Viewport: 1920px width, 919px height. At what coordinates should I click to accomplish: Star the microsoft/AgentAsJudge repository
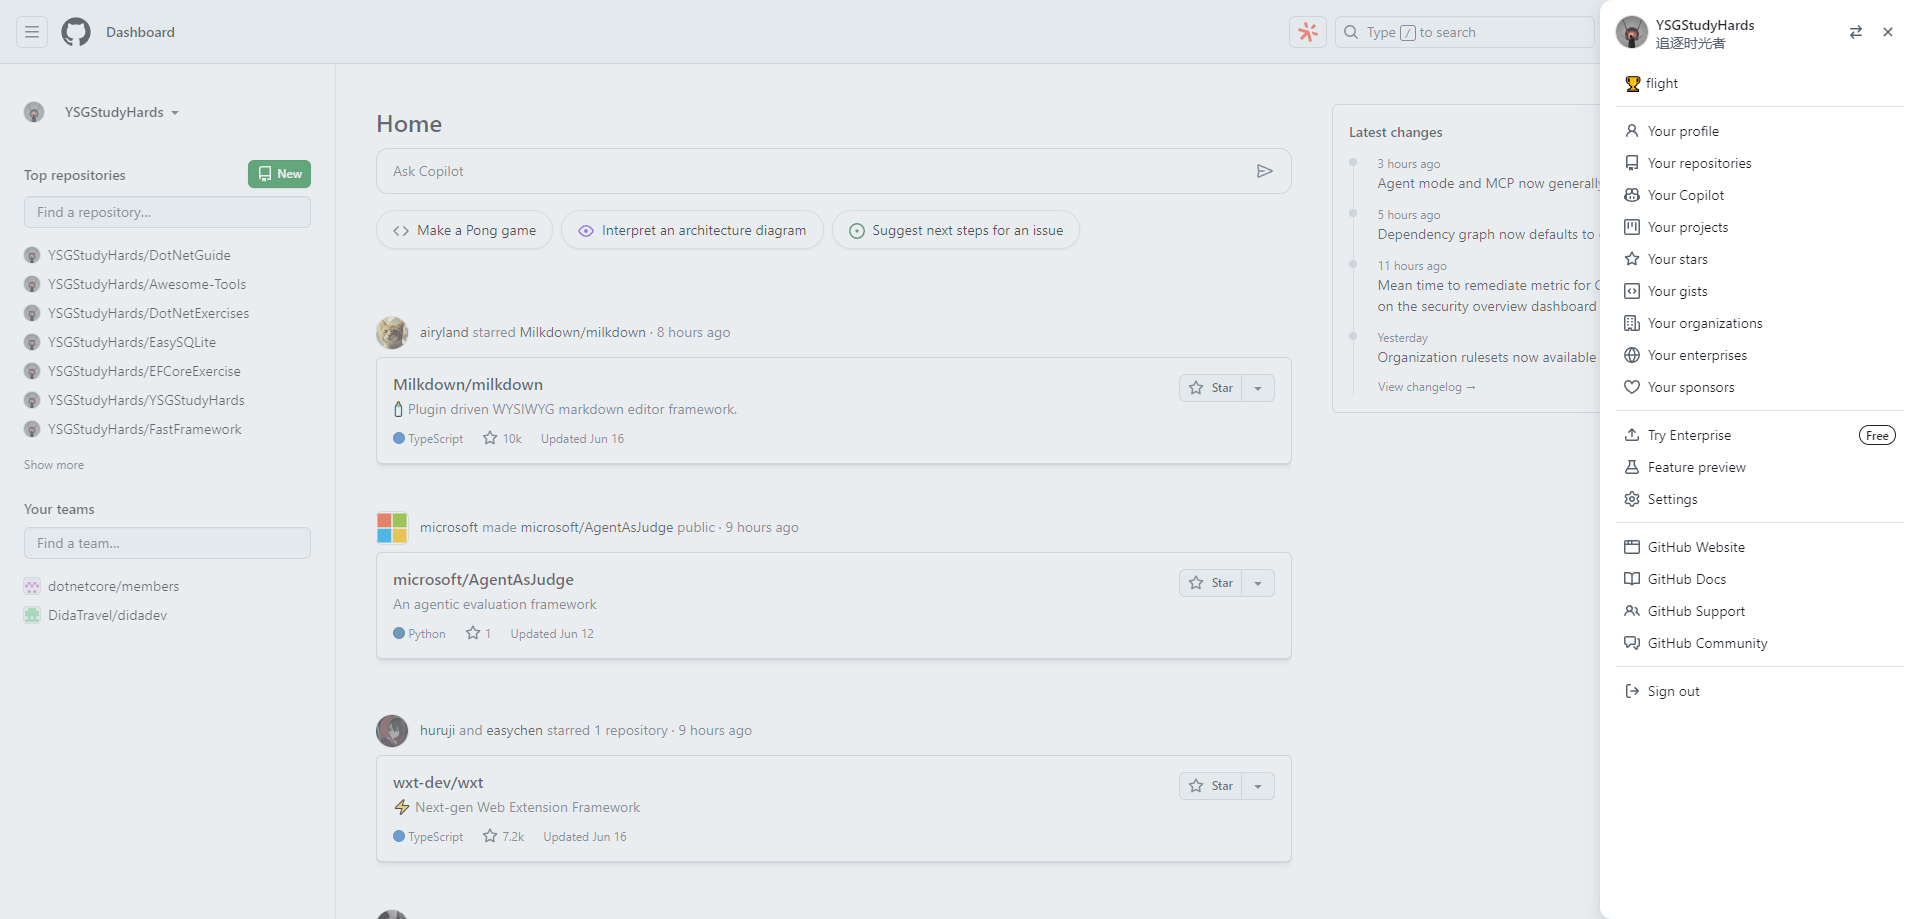1211,583
